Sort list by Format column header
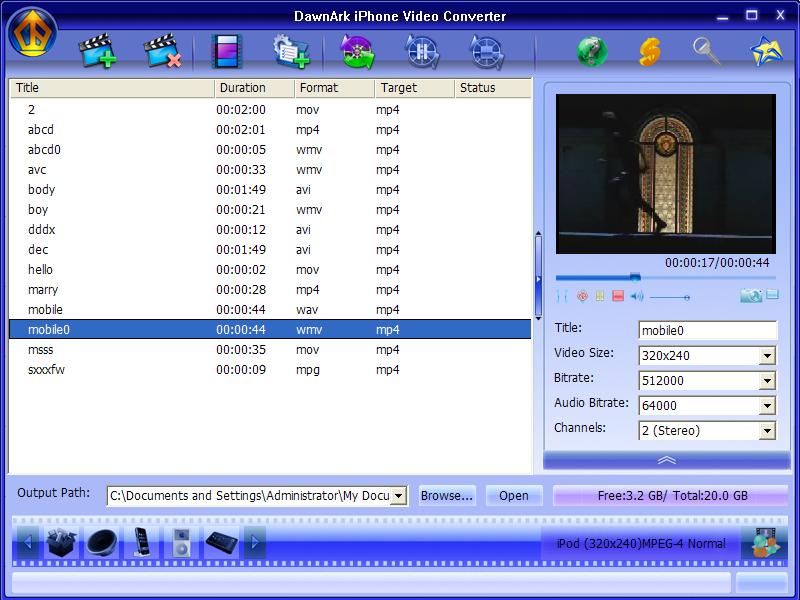 click(335, 88)
